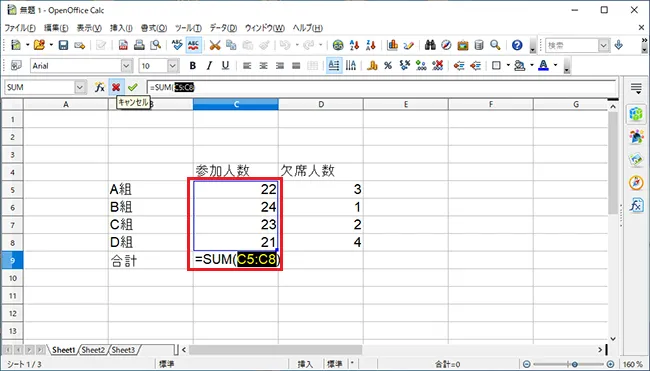Image resolution: width=650 pixels, height=371 pixels.
Task: Align cell text right
Action: (280, 65)
